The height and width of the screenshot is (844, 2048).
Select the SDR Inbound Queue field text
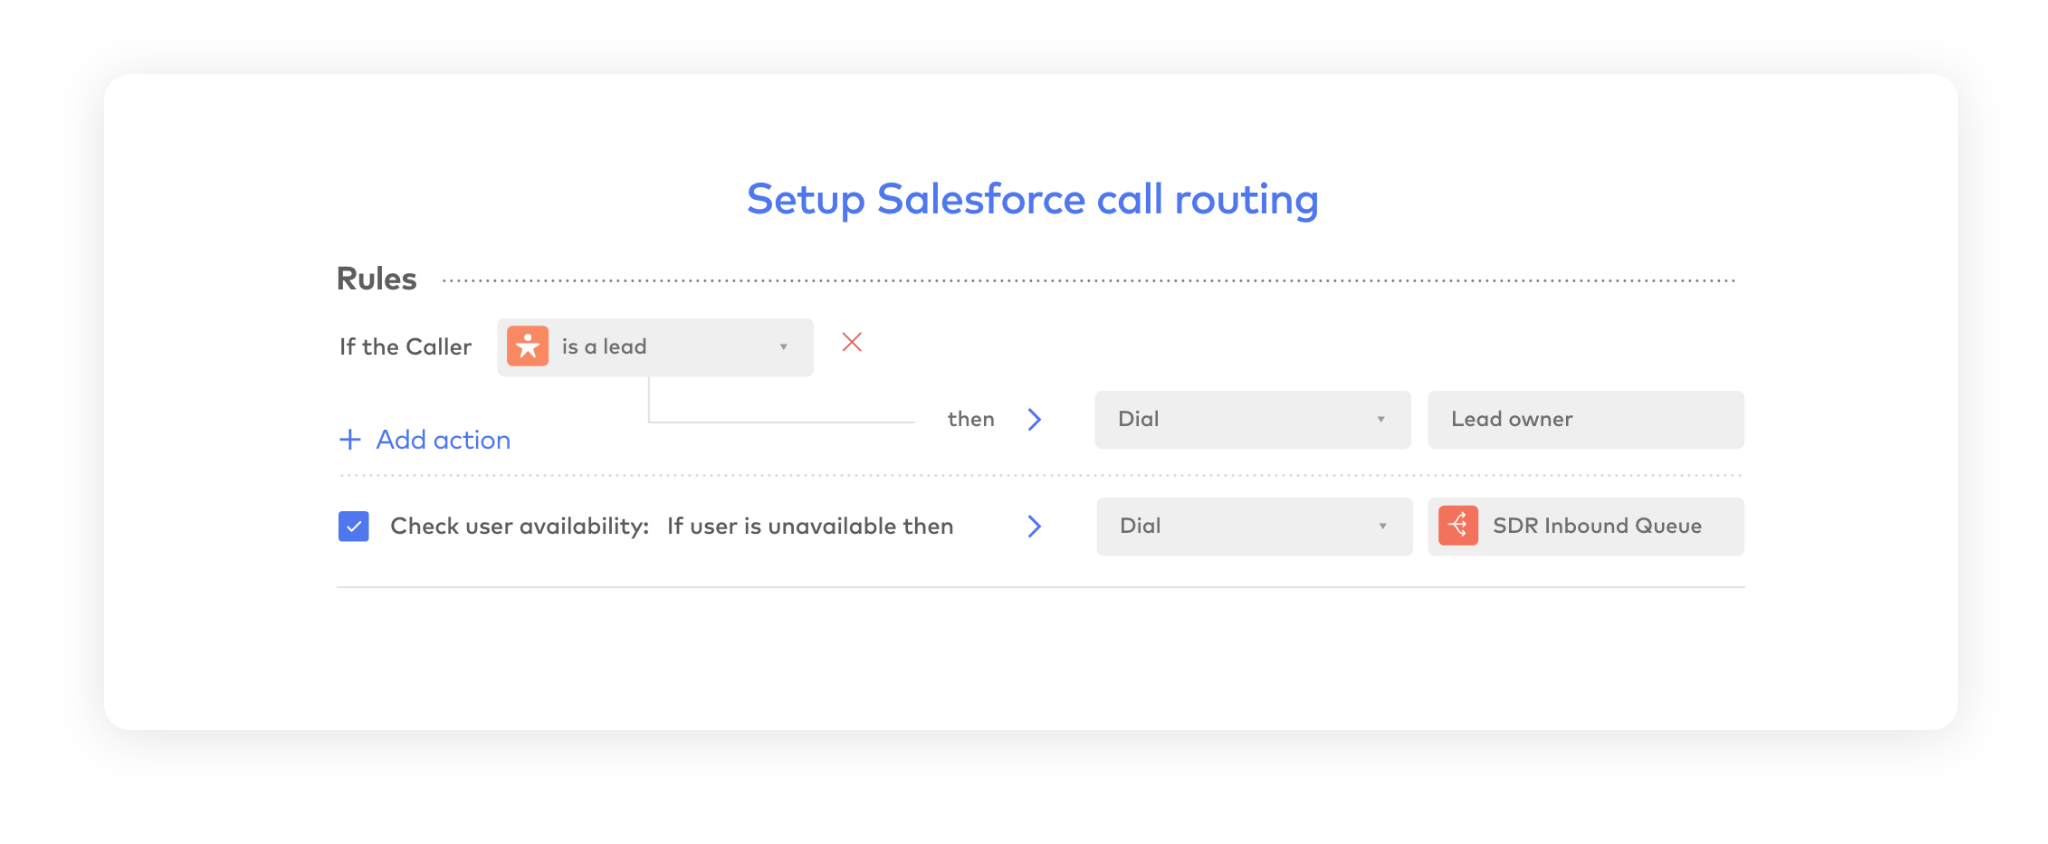tap(1597, 527)
